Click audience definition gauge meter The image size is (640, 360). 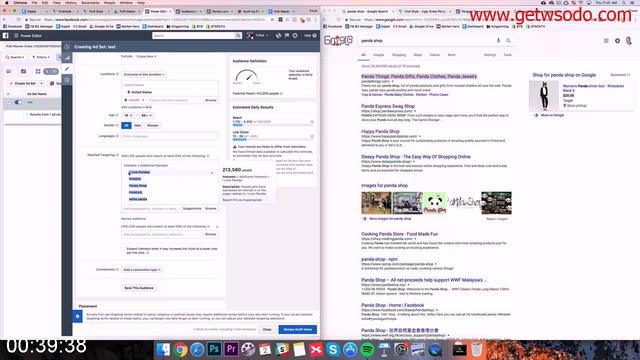[x=247, y=76]
